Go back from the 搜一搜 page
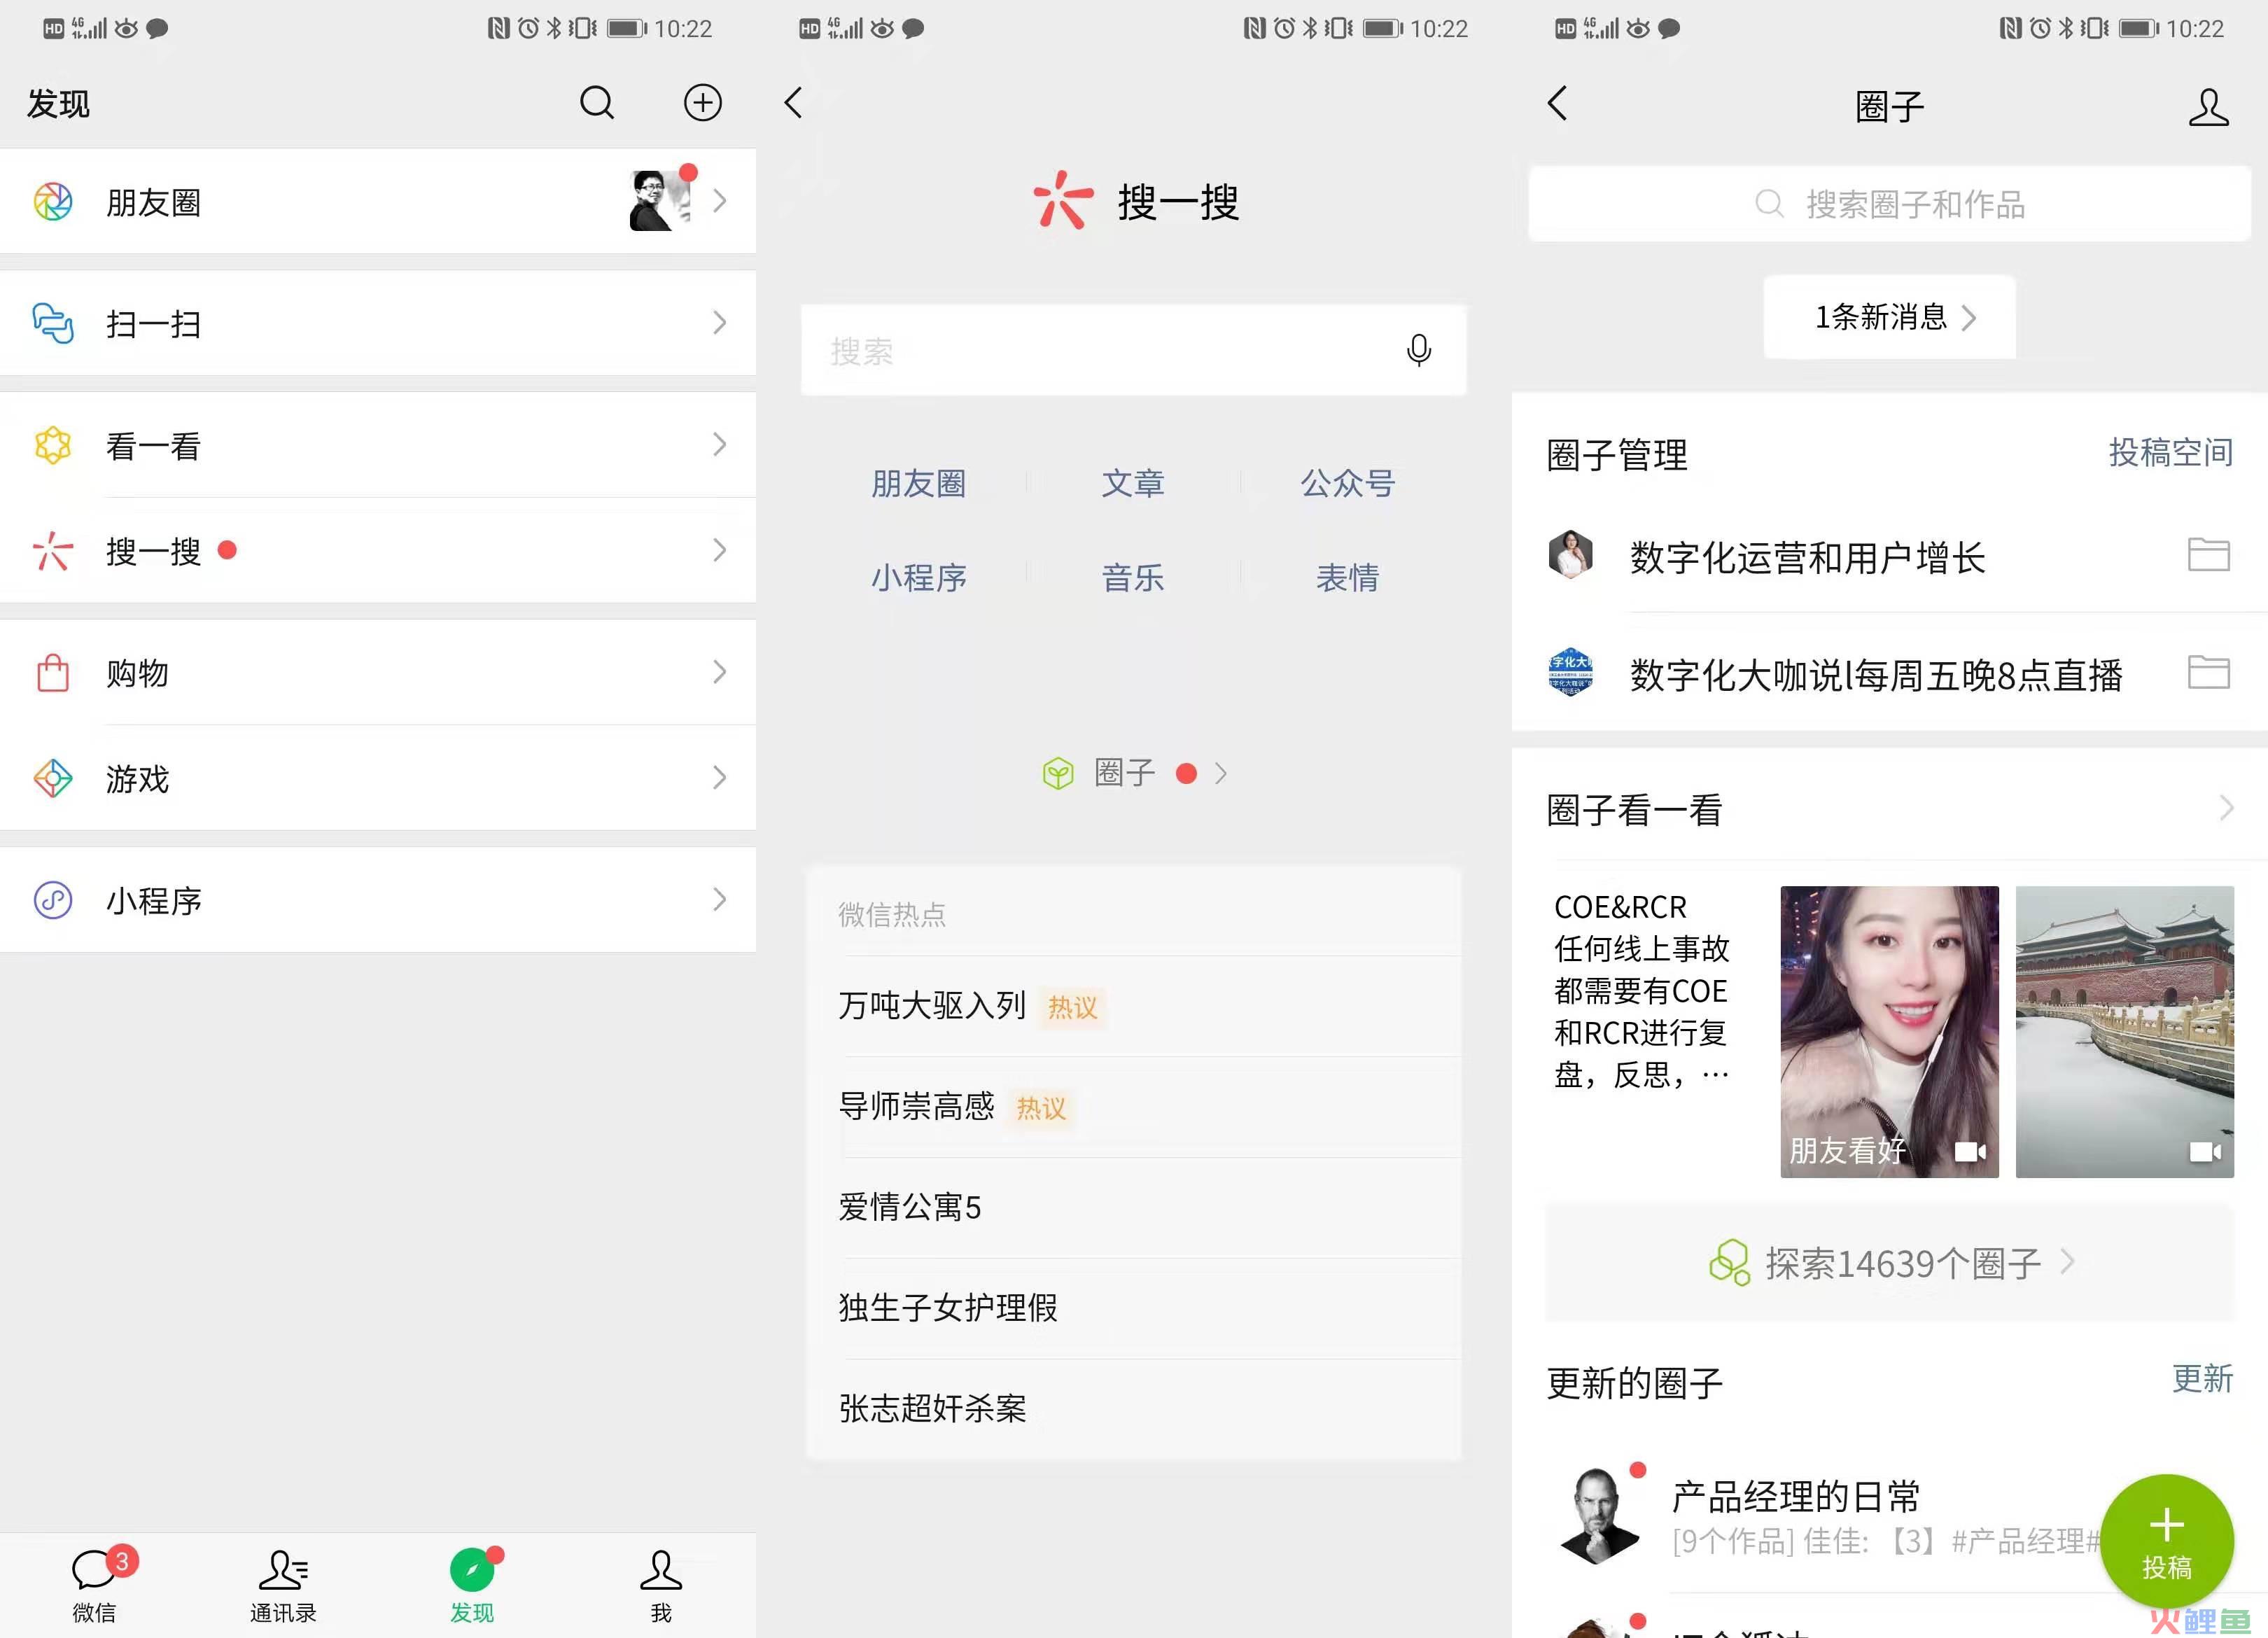The image size is (2268, 1638). pos(794,103)
